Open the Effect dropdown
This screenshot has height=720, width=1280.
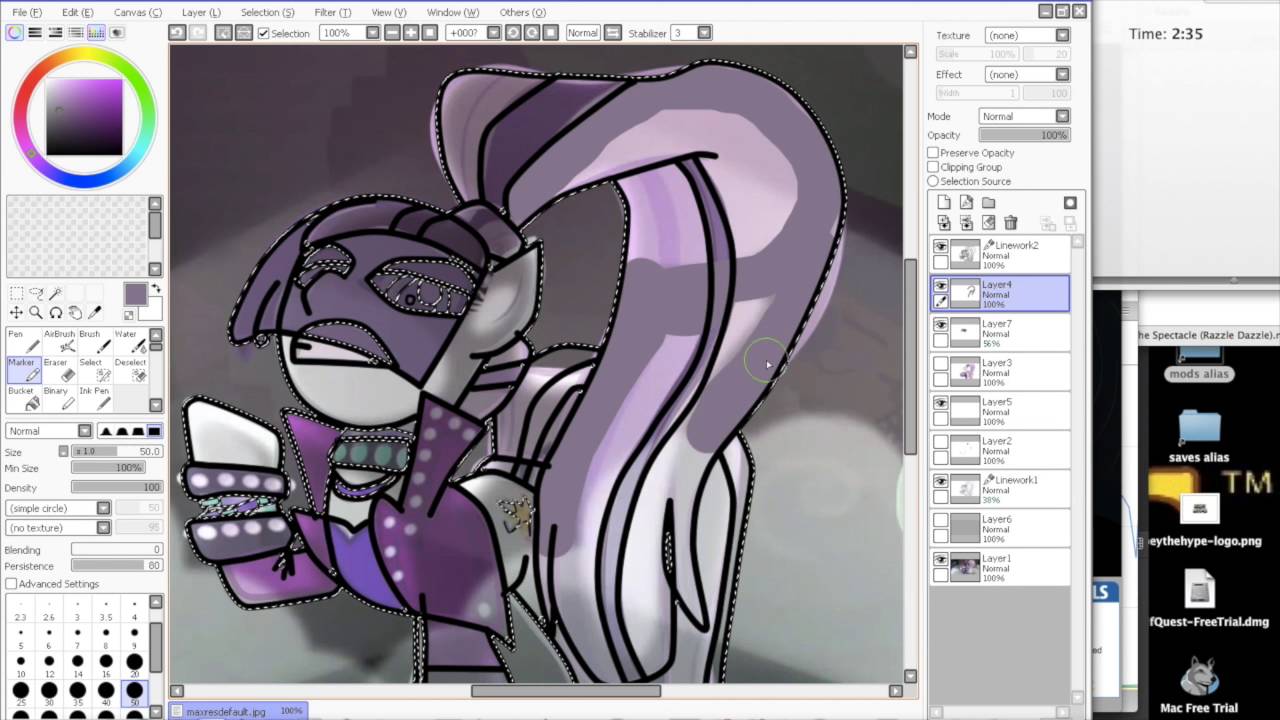tap(1027, 74)
